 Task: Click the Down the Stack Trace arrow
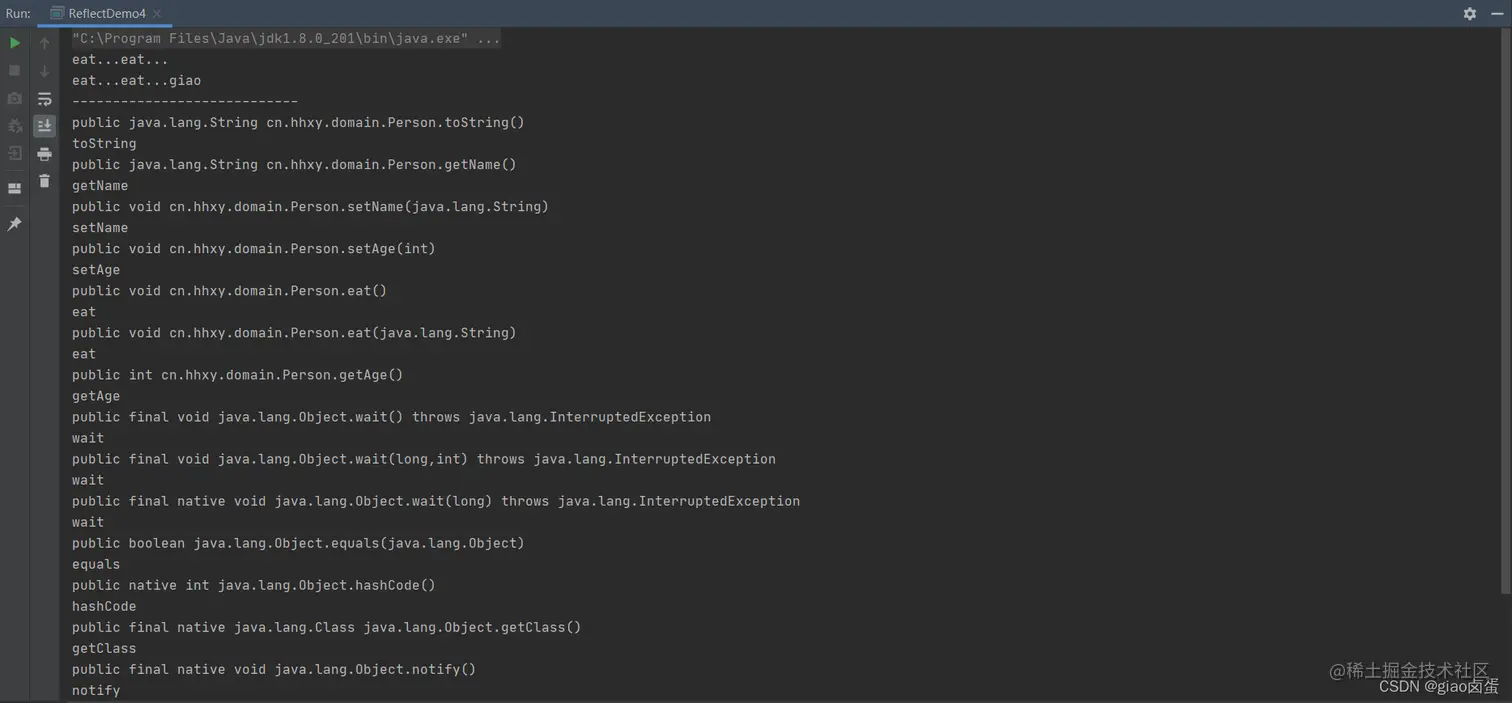tap(44, 71)
